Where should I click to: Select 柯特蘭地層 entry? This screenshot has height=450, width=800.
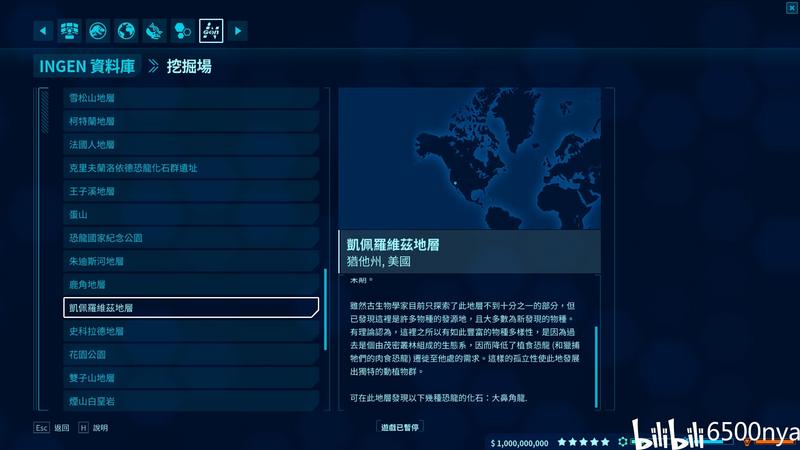coord(191,121)
